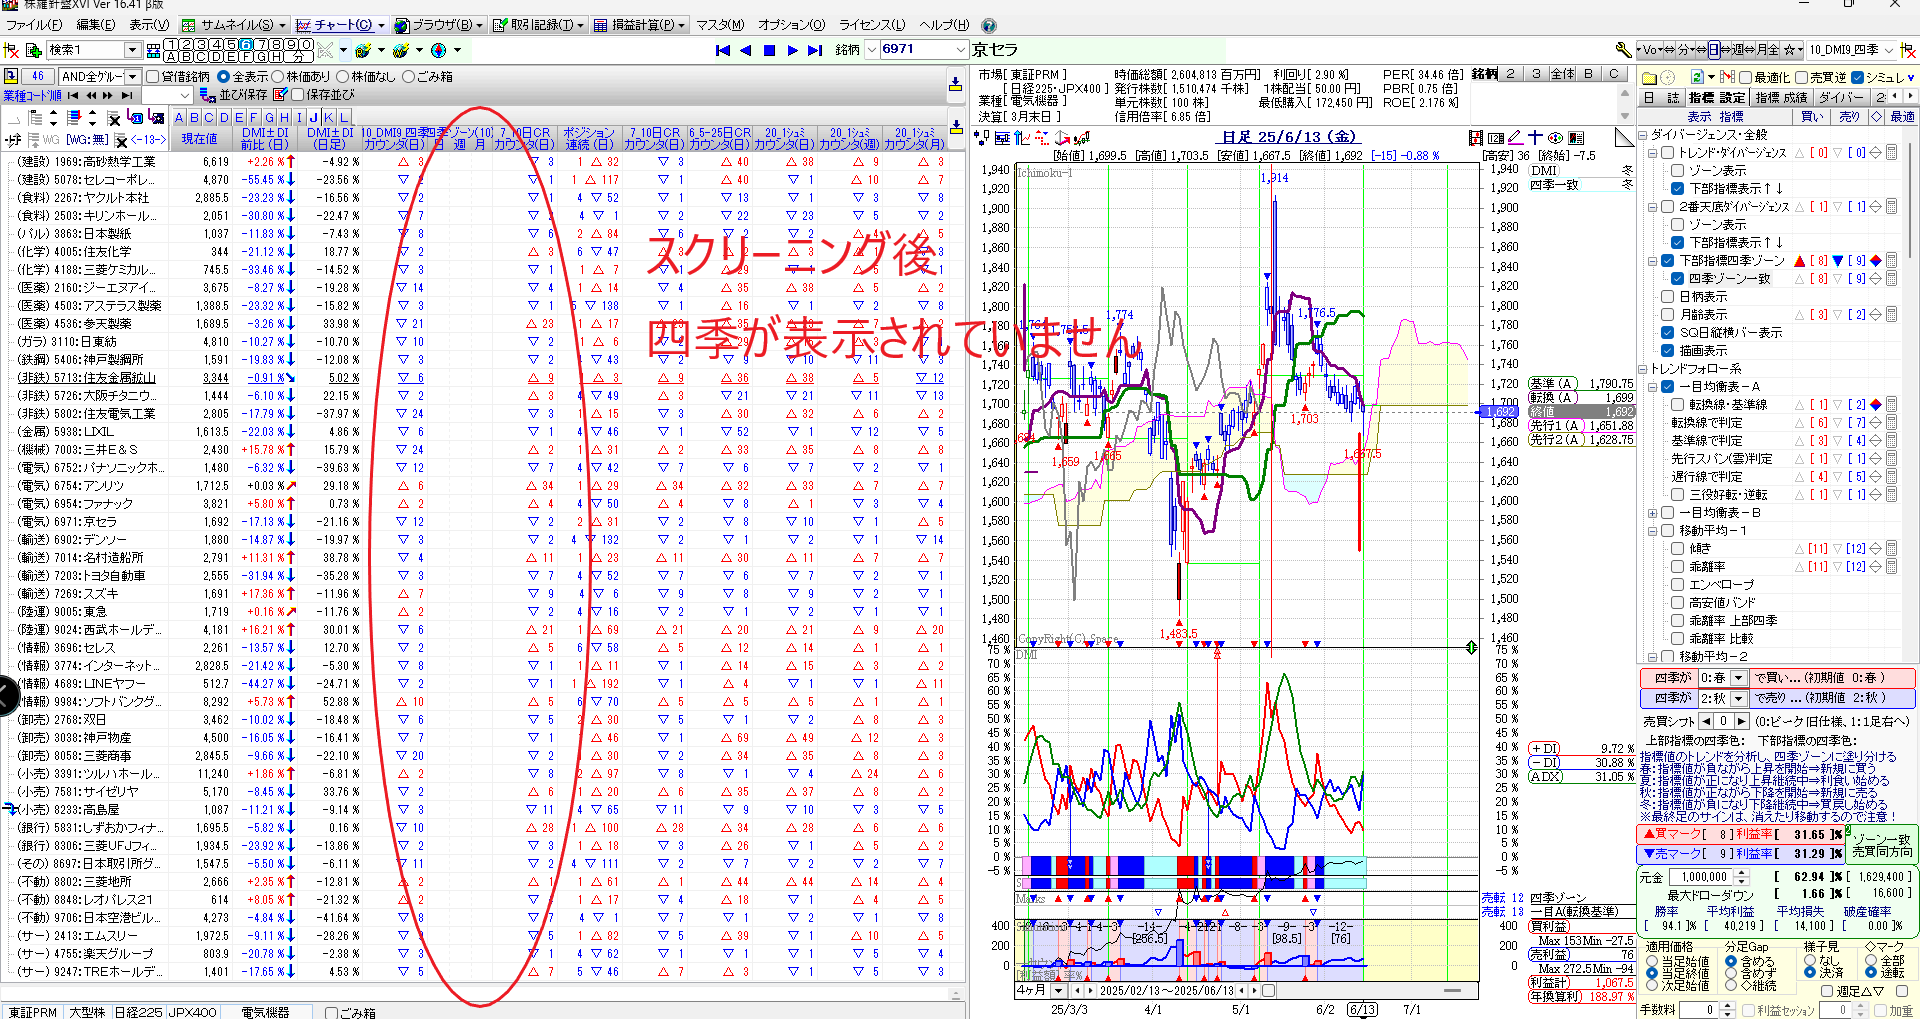1920x1019 pixels.
Task: Collapse the ダイバージェンス・全般 tree node
Action: click(1643, 135)
